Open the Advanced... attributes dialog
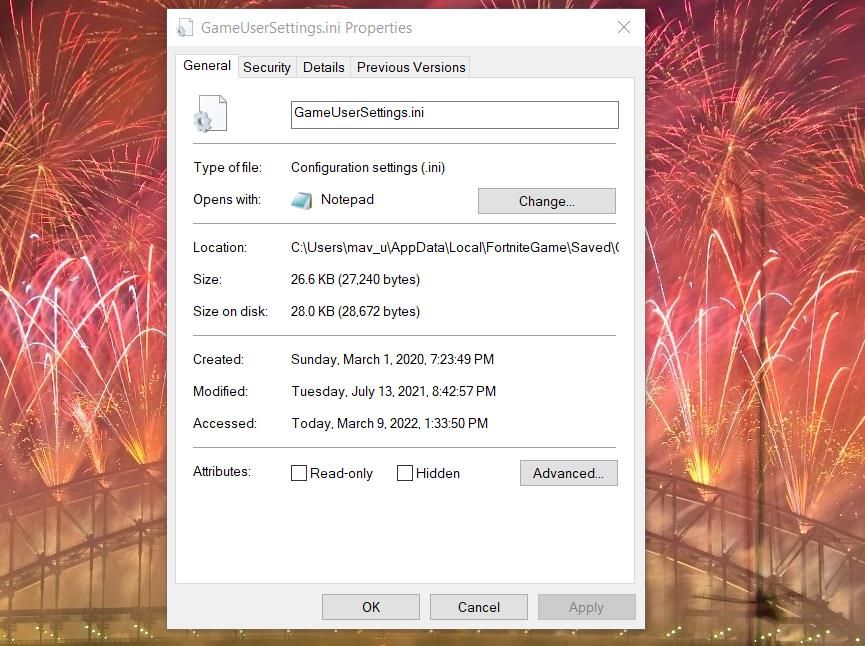 568,473
